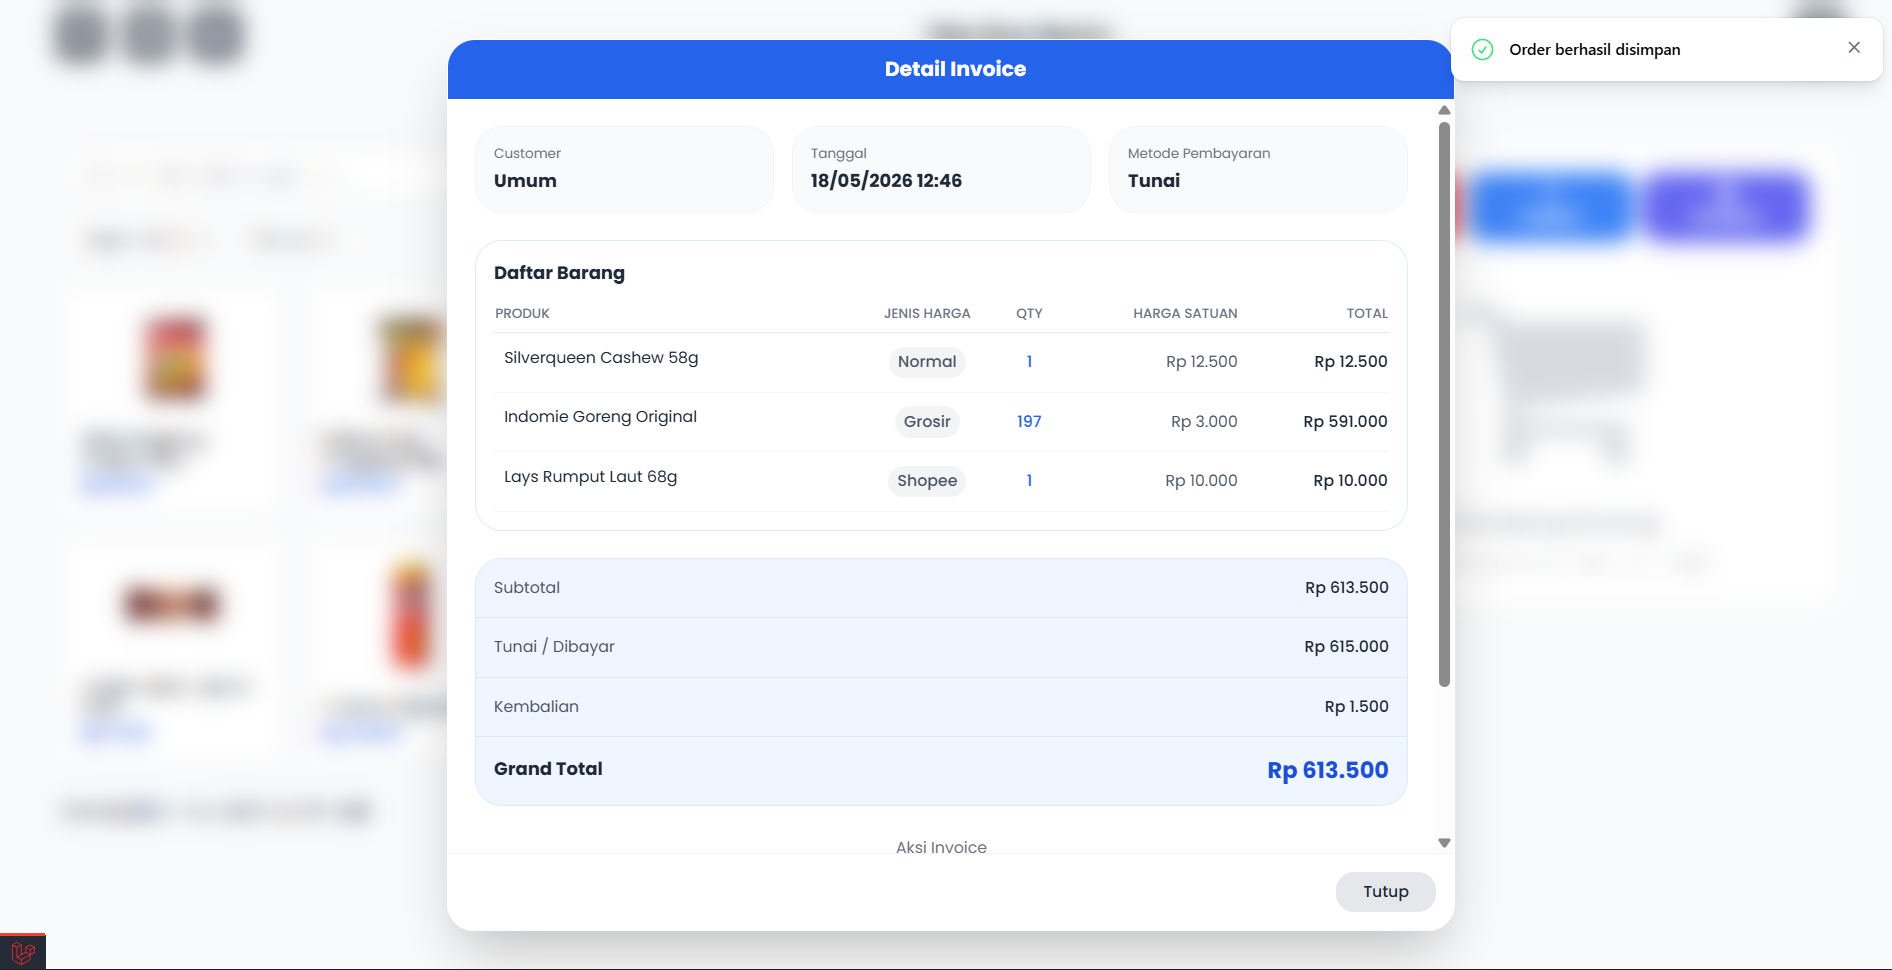Click the 'Subtotal' label
This screenshot has width=1892, height=970.
[527, 588]
